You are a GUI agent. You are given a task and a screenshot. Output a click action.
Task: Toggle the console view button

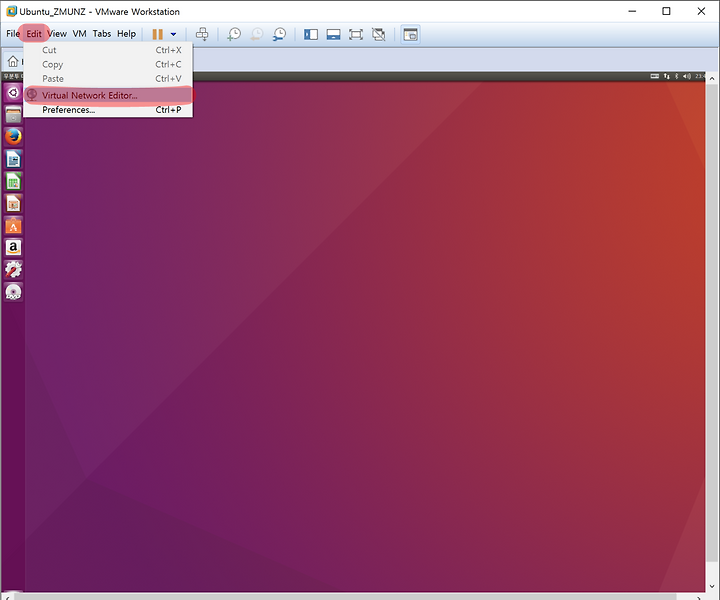pyautogui.click(x=411, y=34)
